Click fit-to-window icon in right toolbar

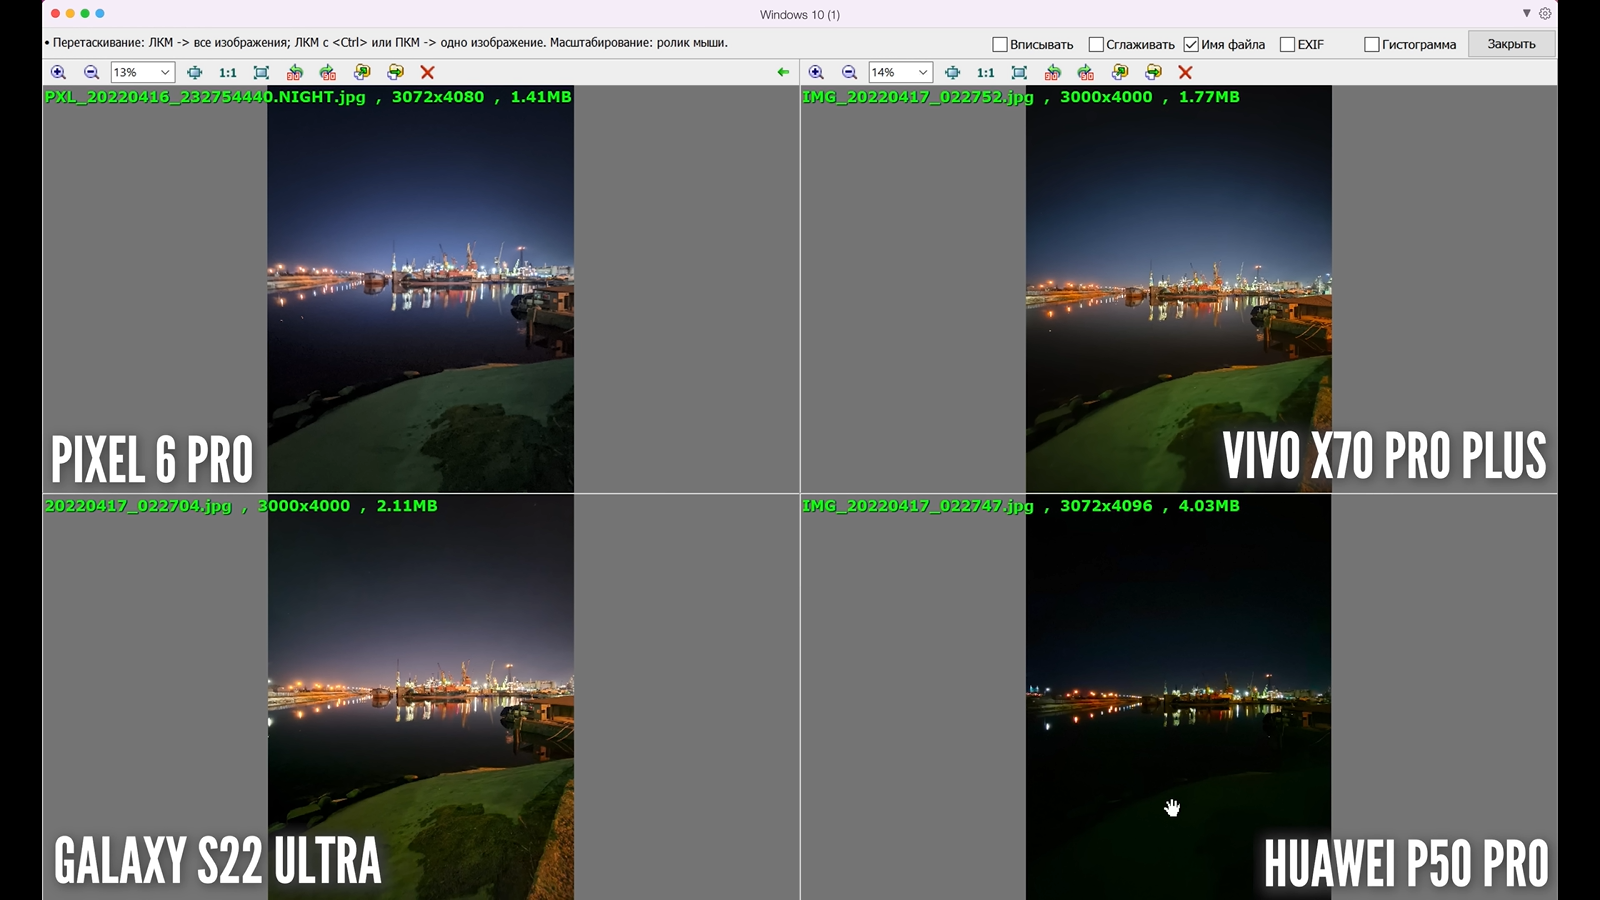(1019, 72)
